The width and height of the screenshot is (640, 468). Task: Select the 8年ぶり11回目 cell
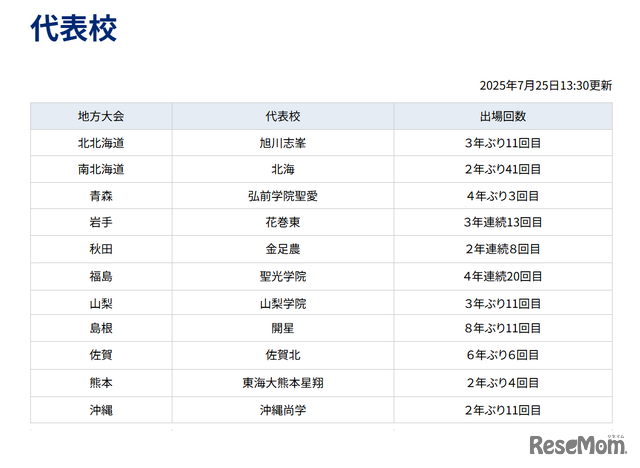click(x=503, y=328)
